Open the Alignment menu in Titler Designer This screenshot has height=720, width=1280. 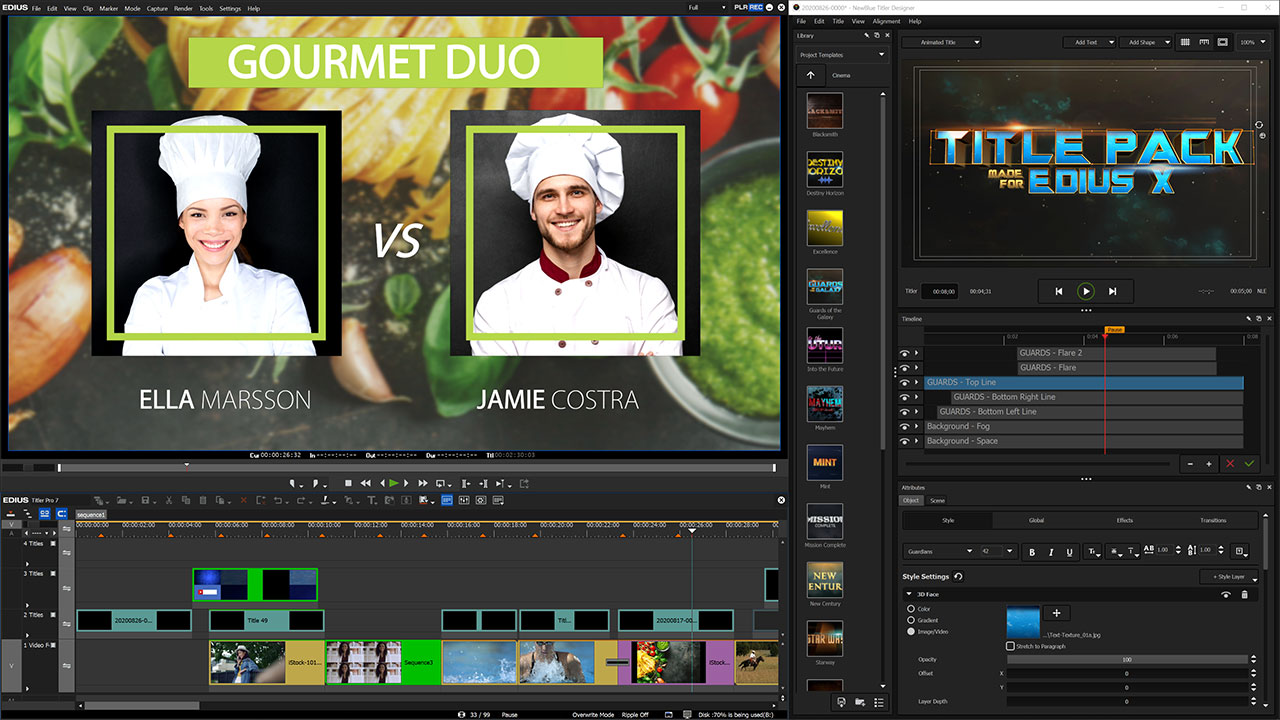tap(886, 21)
